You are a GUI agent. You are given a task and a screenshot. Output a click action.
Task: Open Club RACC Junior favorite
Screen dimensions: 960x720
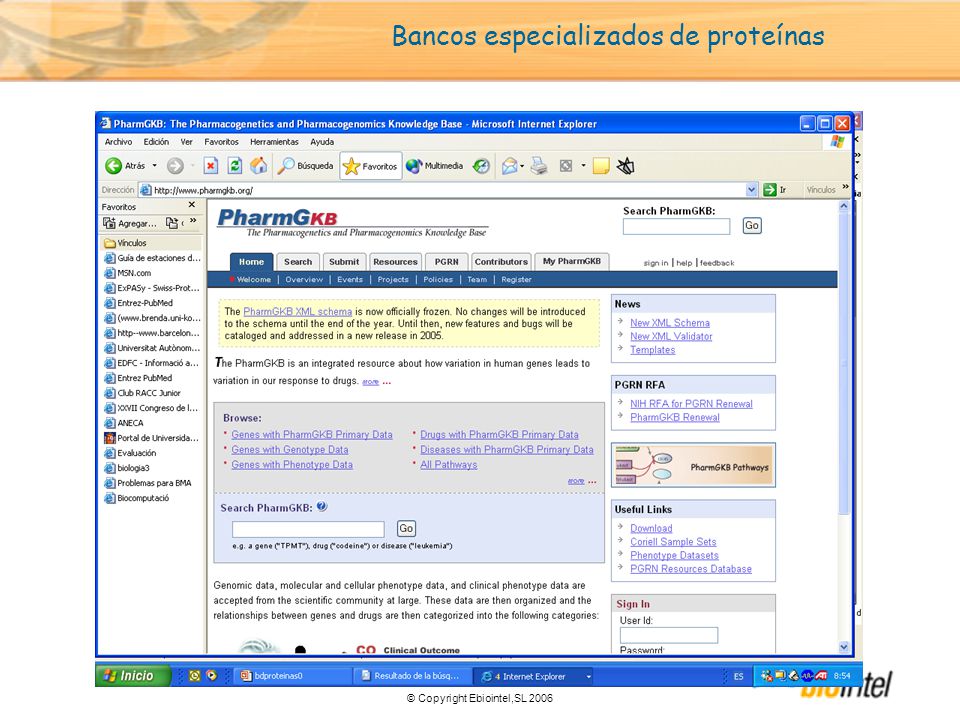tap(143, 393)
